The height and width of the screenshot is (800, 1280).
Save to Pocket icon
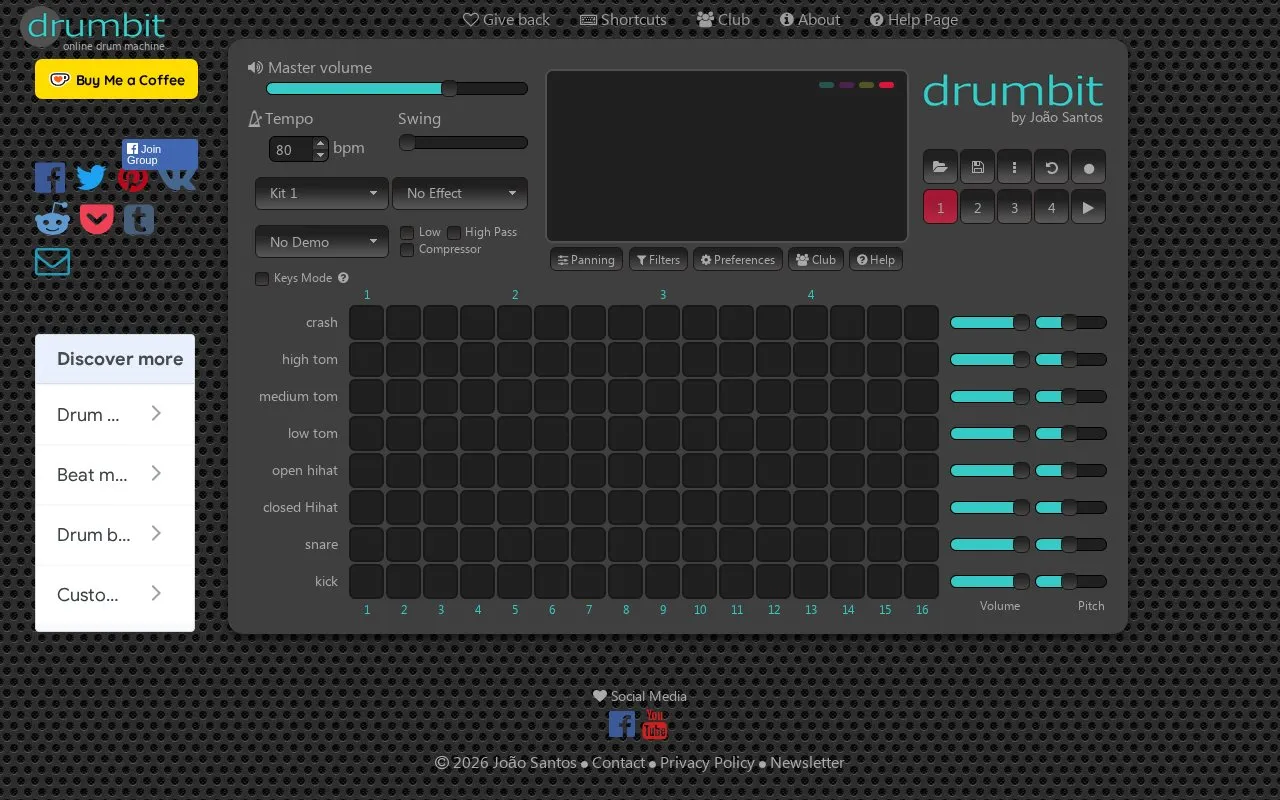coord(96,219)
